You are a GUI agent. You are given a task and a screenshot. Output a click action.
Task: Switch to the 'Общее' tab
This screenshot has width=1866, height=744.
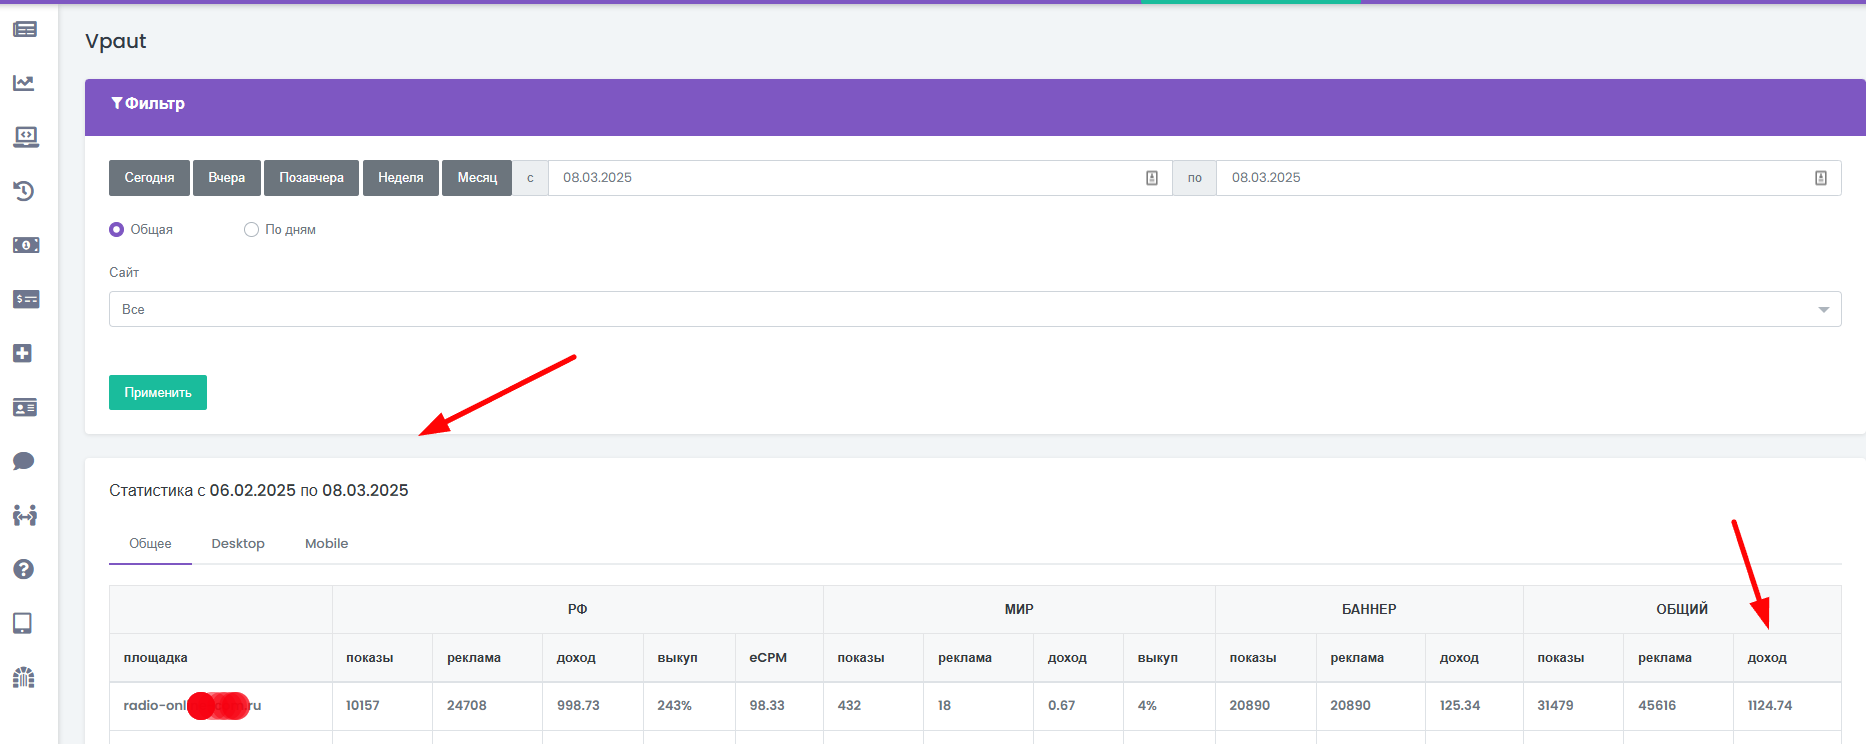[150, 544]
